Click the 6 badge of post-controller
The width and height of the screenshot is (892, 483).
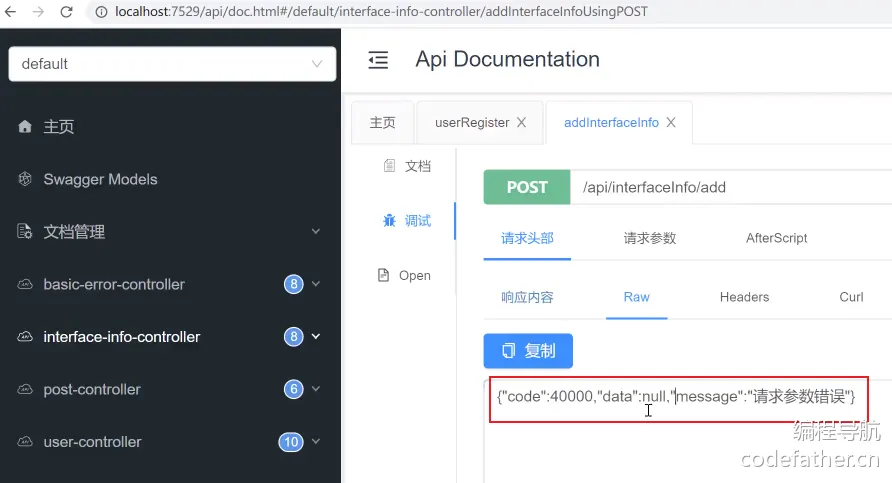point(294,389)
